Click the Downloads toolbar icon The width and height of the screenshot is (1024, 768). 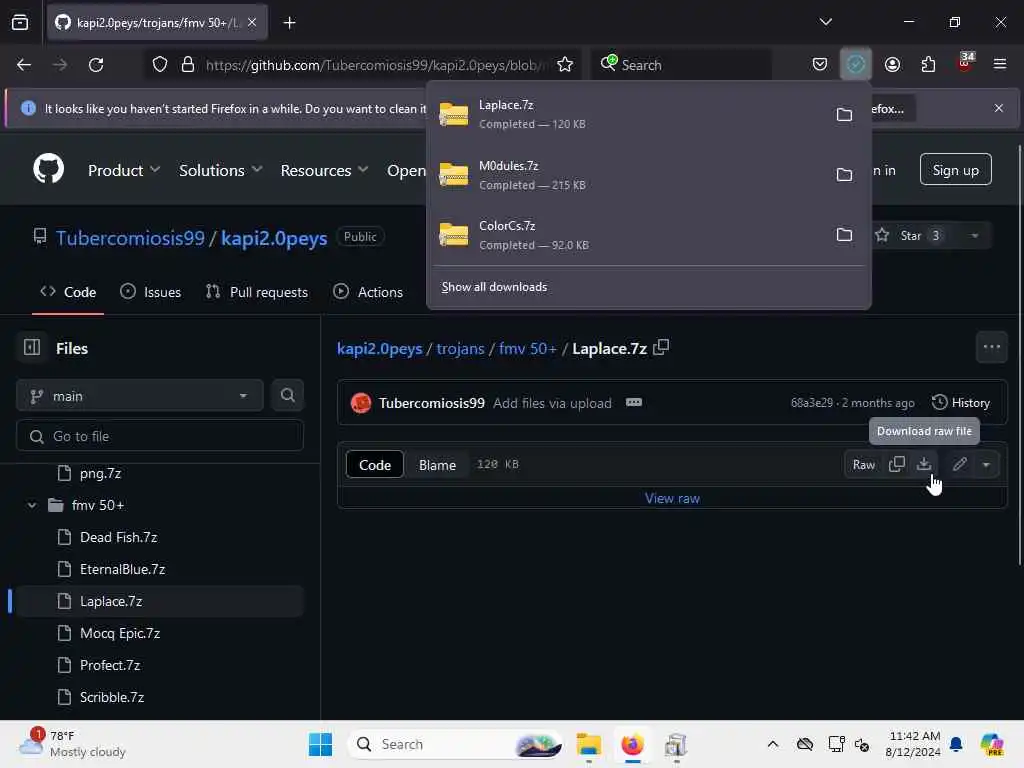pyautogui.click(x=856, y=64)
